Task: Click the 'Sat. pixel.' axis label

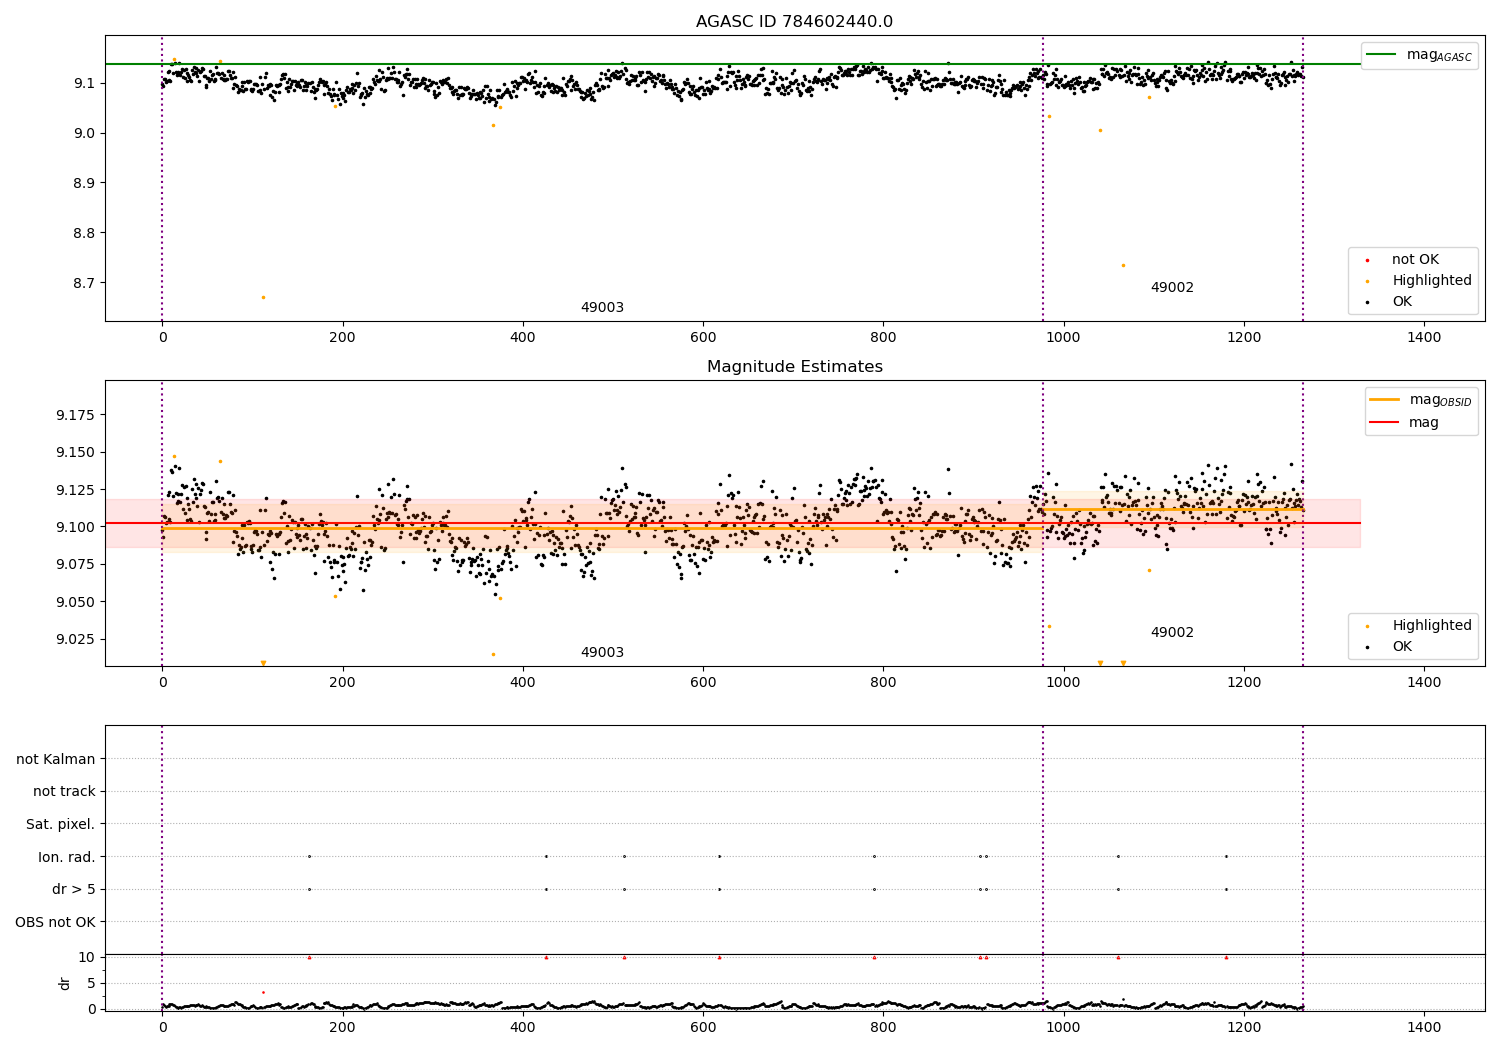Action: pyautogui.click(x=61, y=825)
